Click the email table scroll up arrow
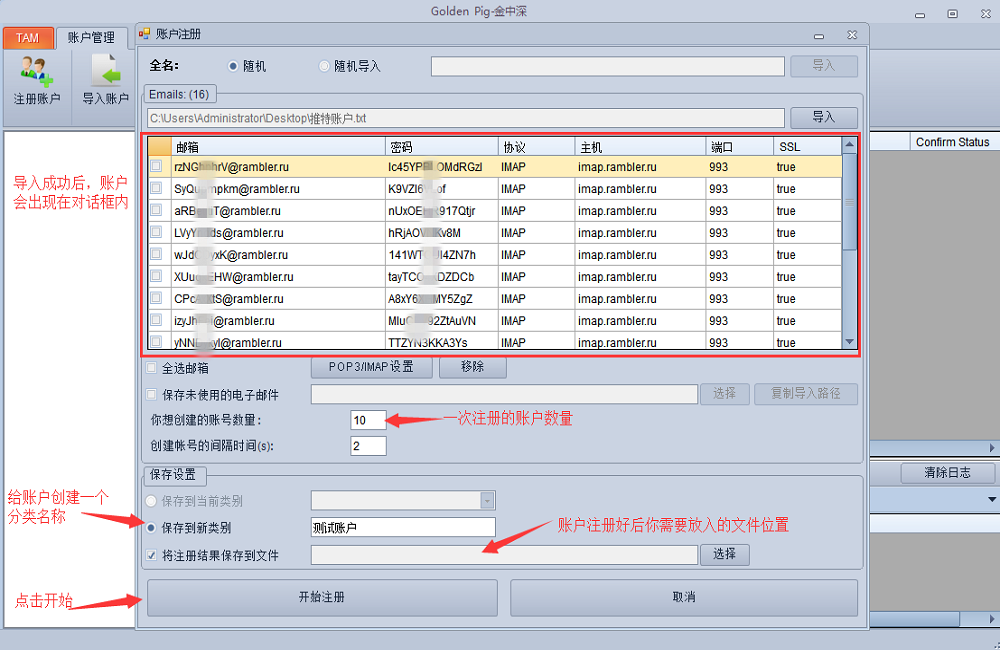1000x650 pixels. click(x=849, y=144)
